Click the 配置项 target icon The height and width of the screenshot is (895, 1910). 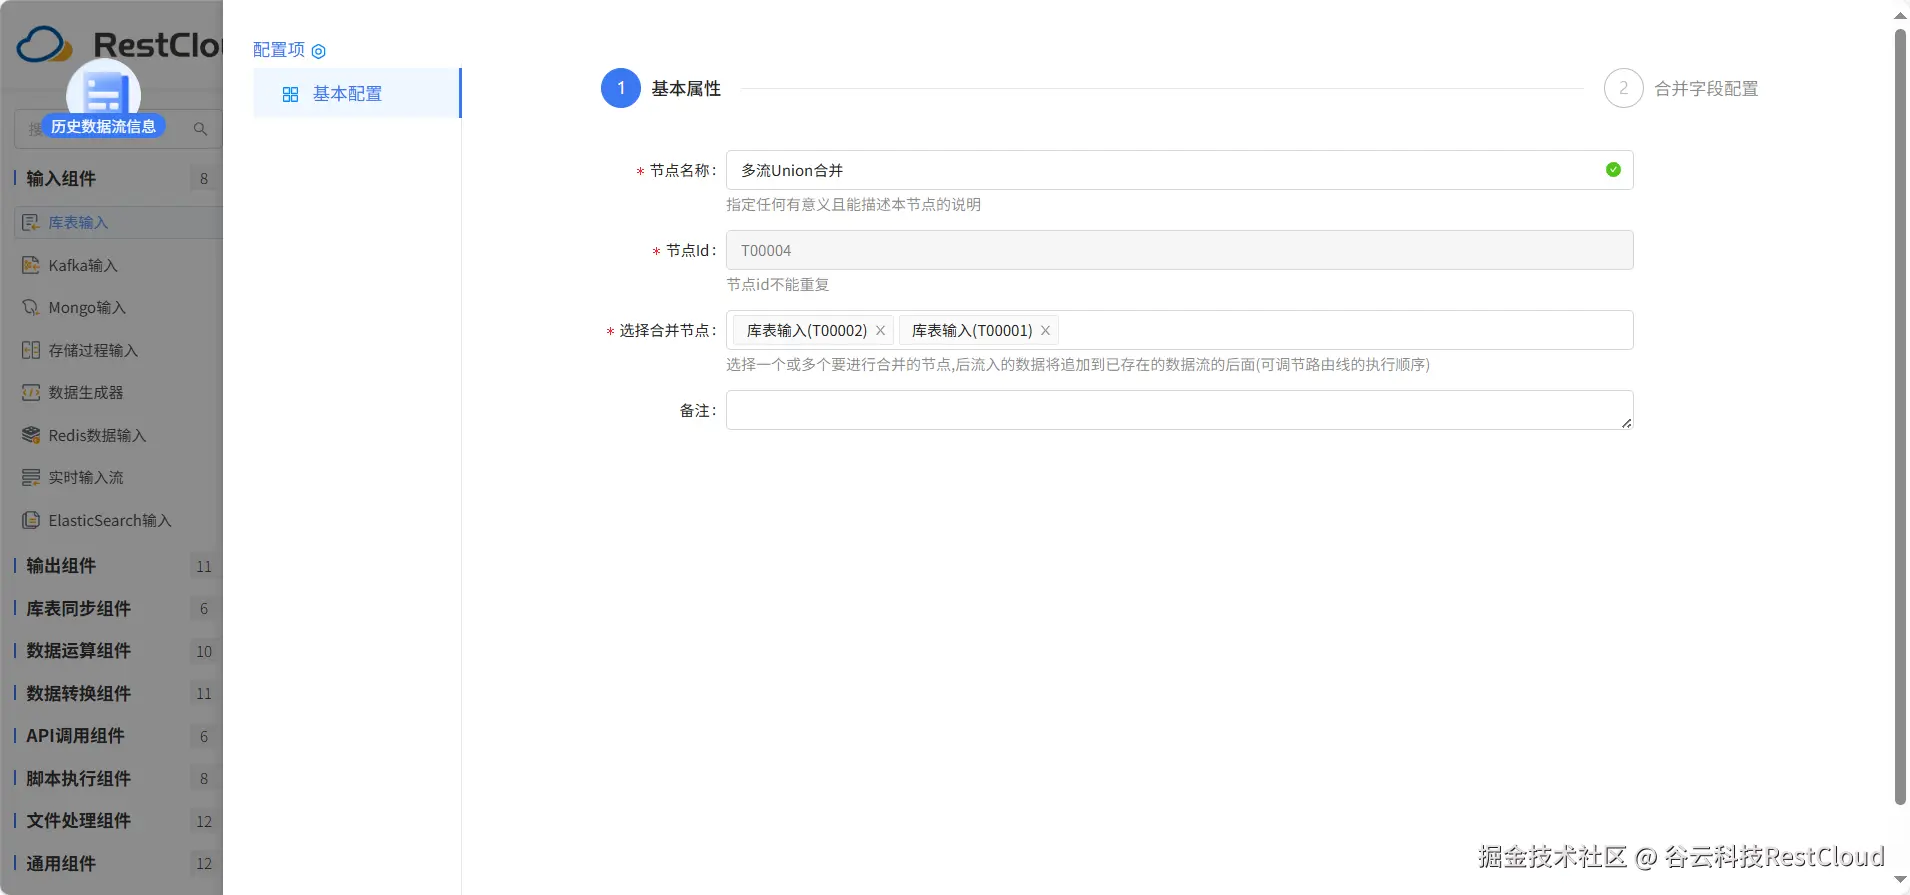(319, 51)
